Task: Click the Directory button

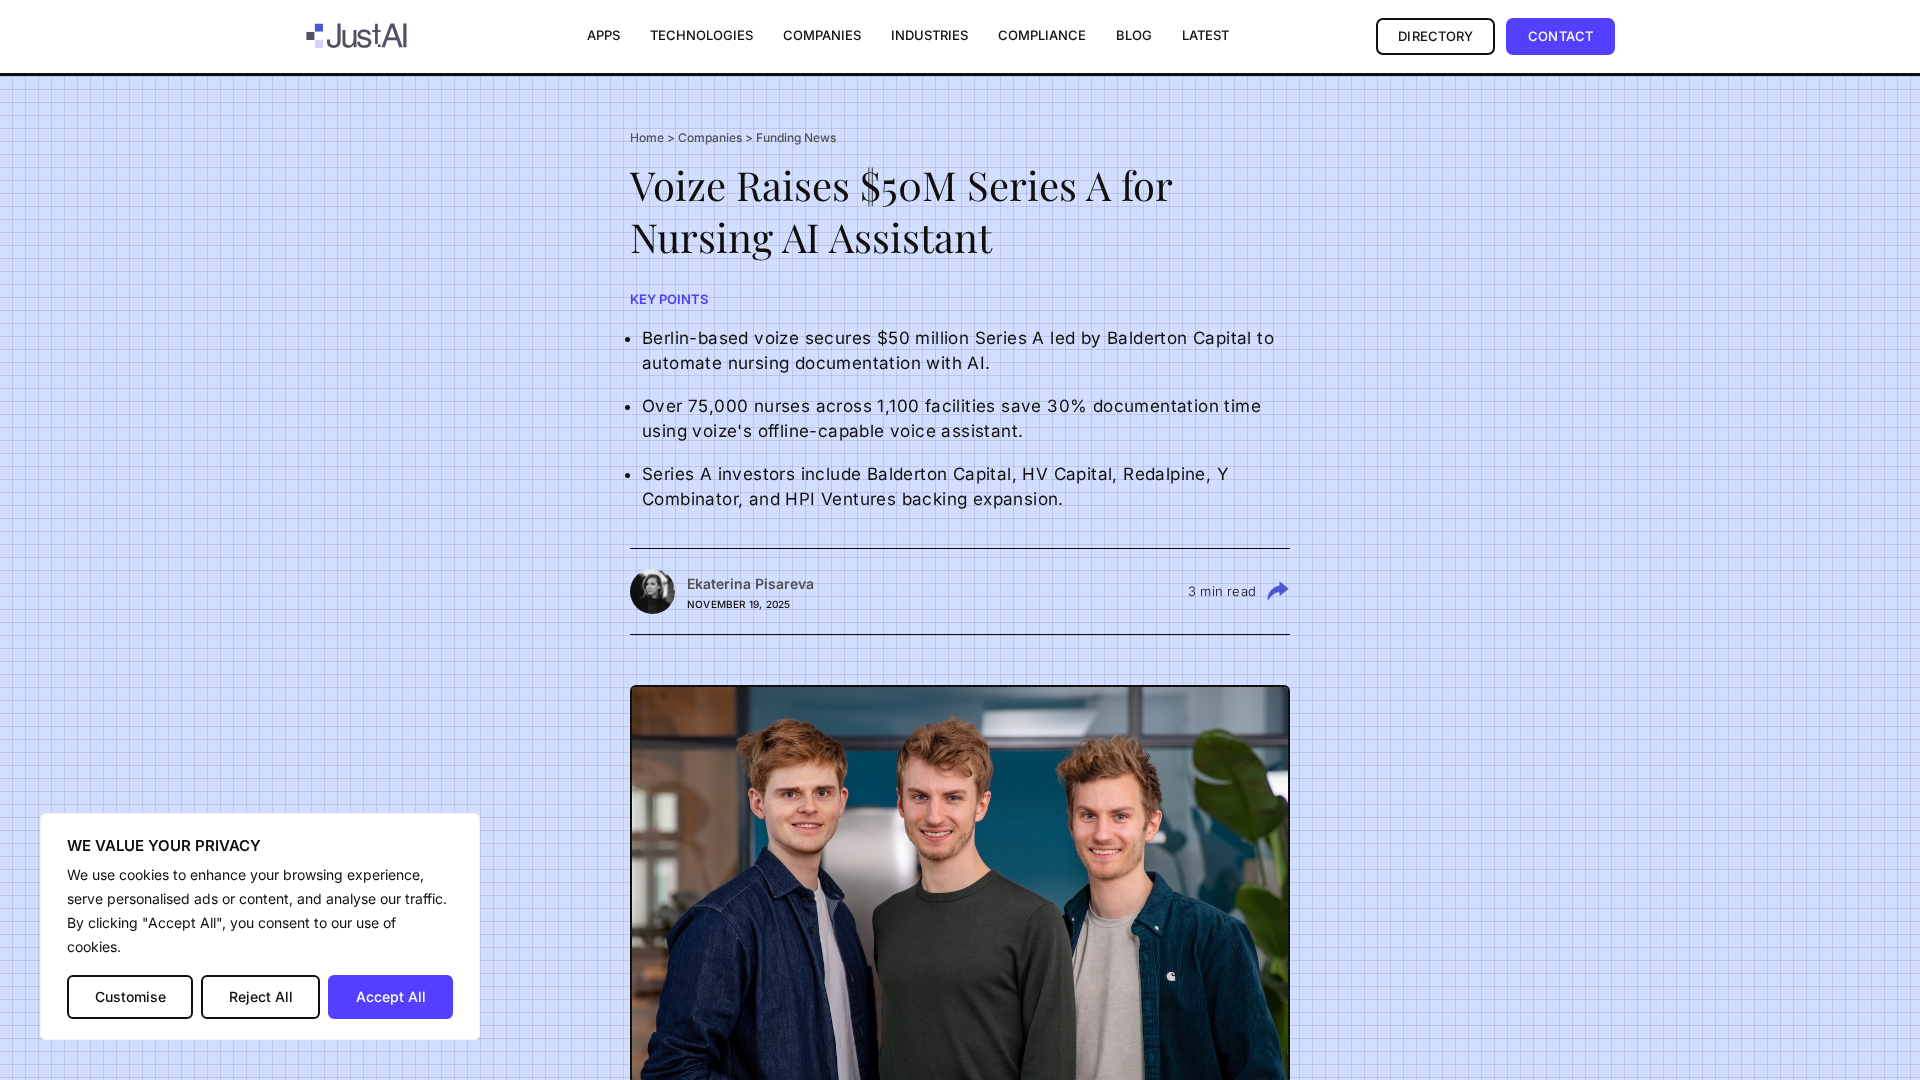Action: (x=1435, y=36)
